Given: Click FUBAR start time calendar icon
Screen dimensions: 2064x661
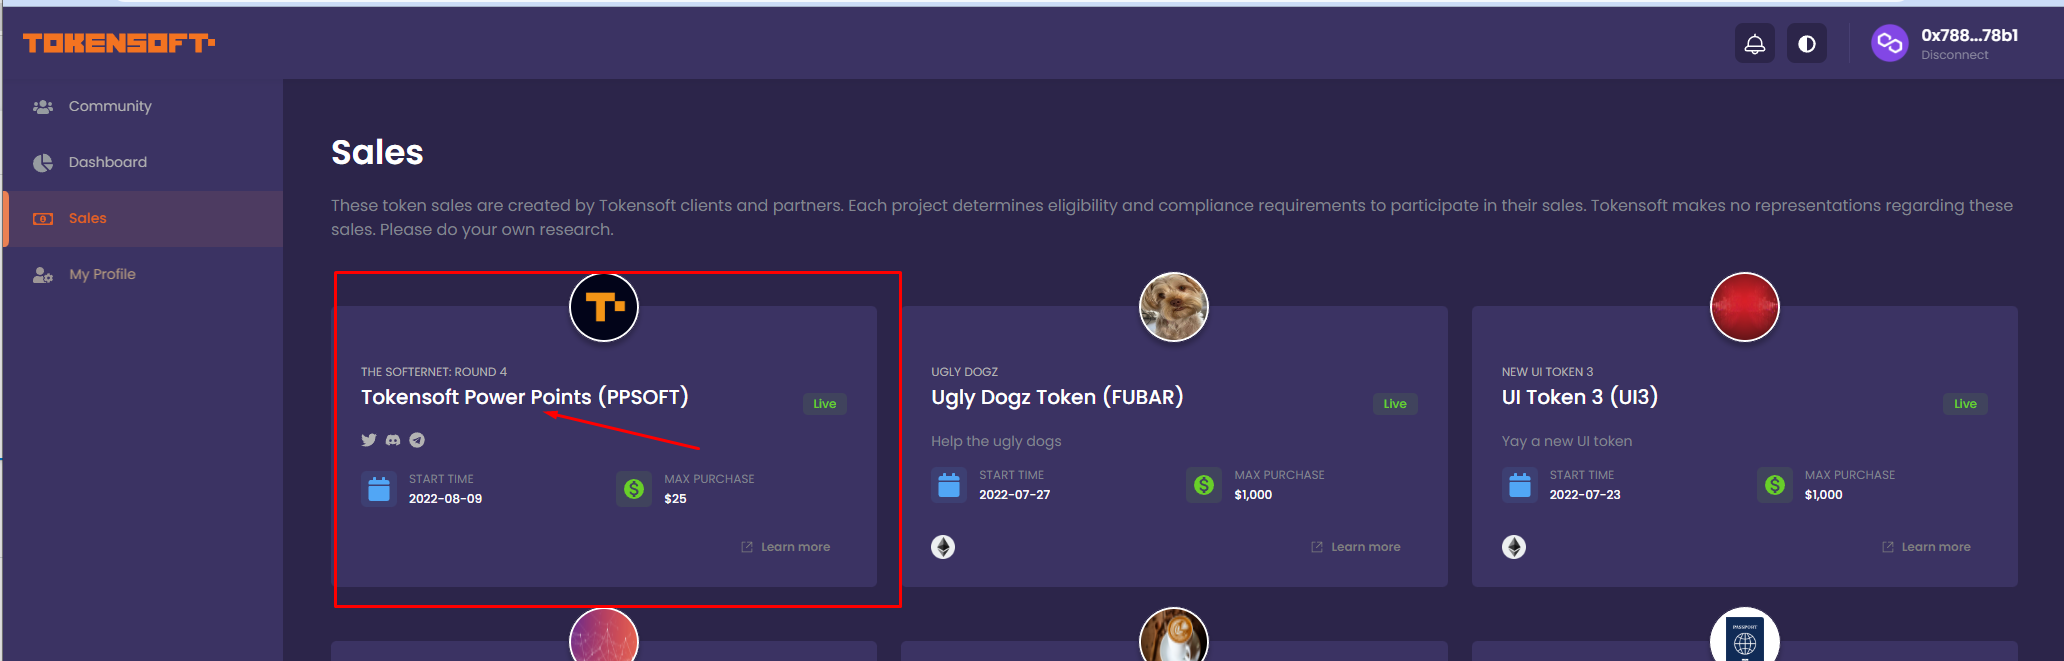Looking at the screenshot, I should [x=949, y=485].
